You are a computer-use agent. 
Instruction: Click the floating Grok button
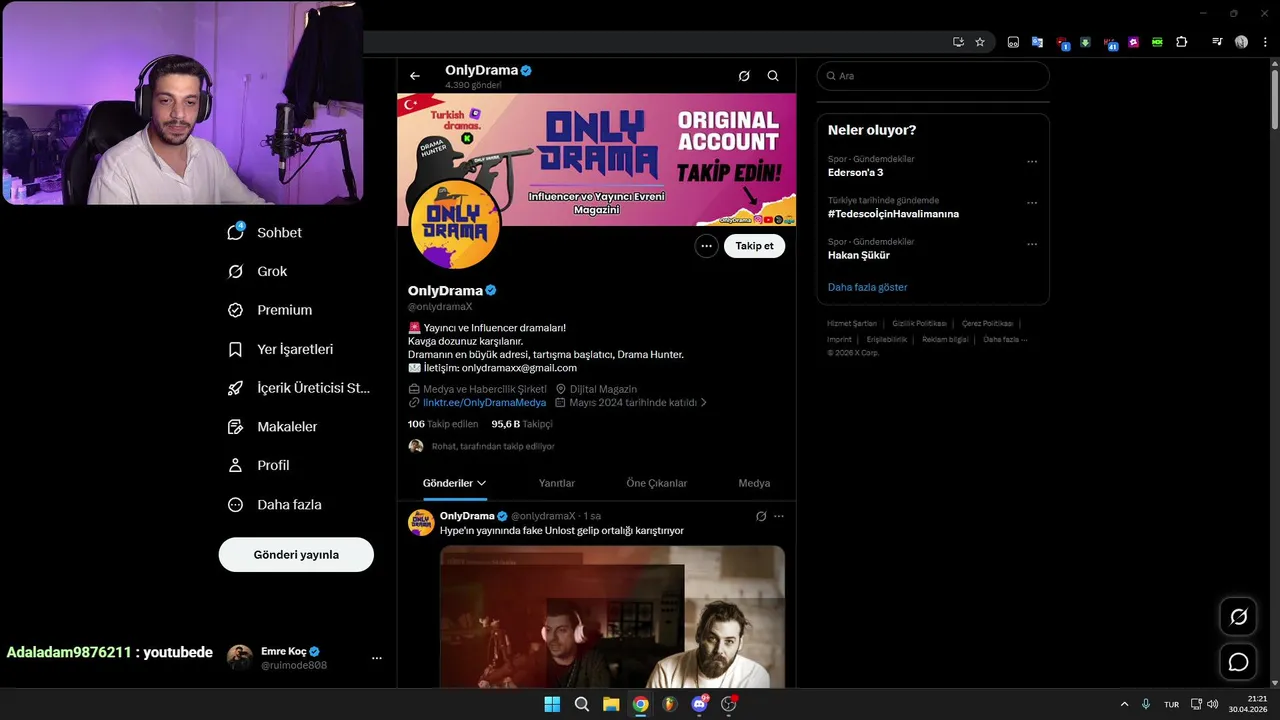click(x=1238, y=617)
